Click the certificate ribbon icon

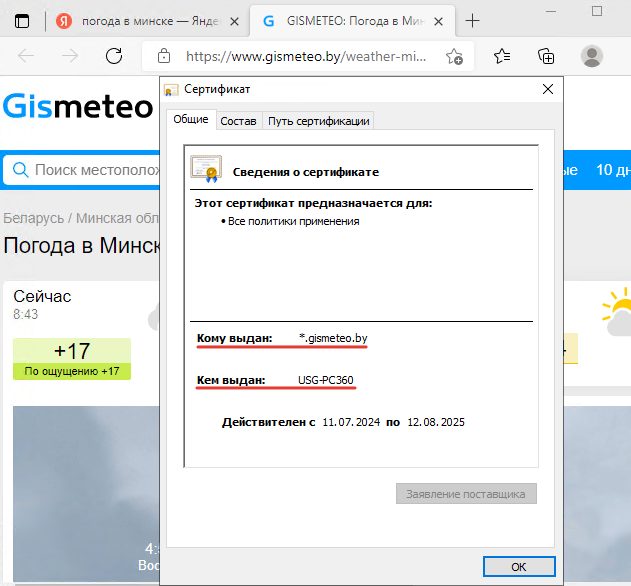click(206, 169)
